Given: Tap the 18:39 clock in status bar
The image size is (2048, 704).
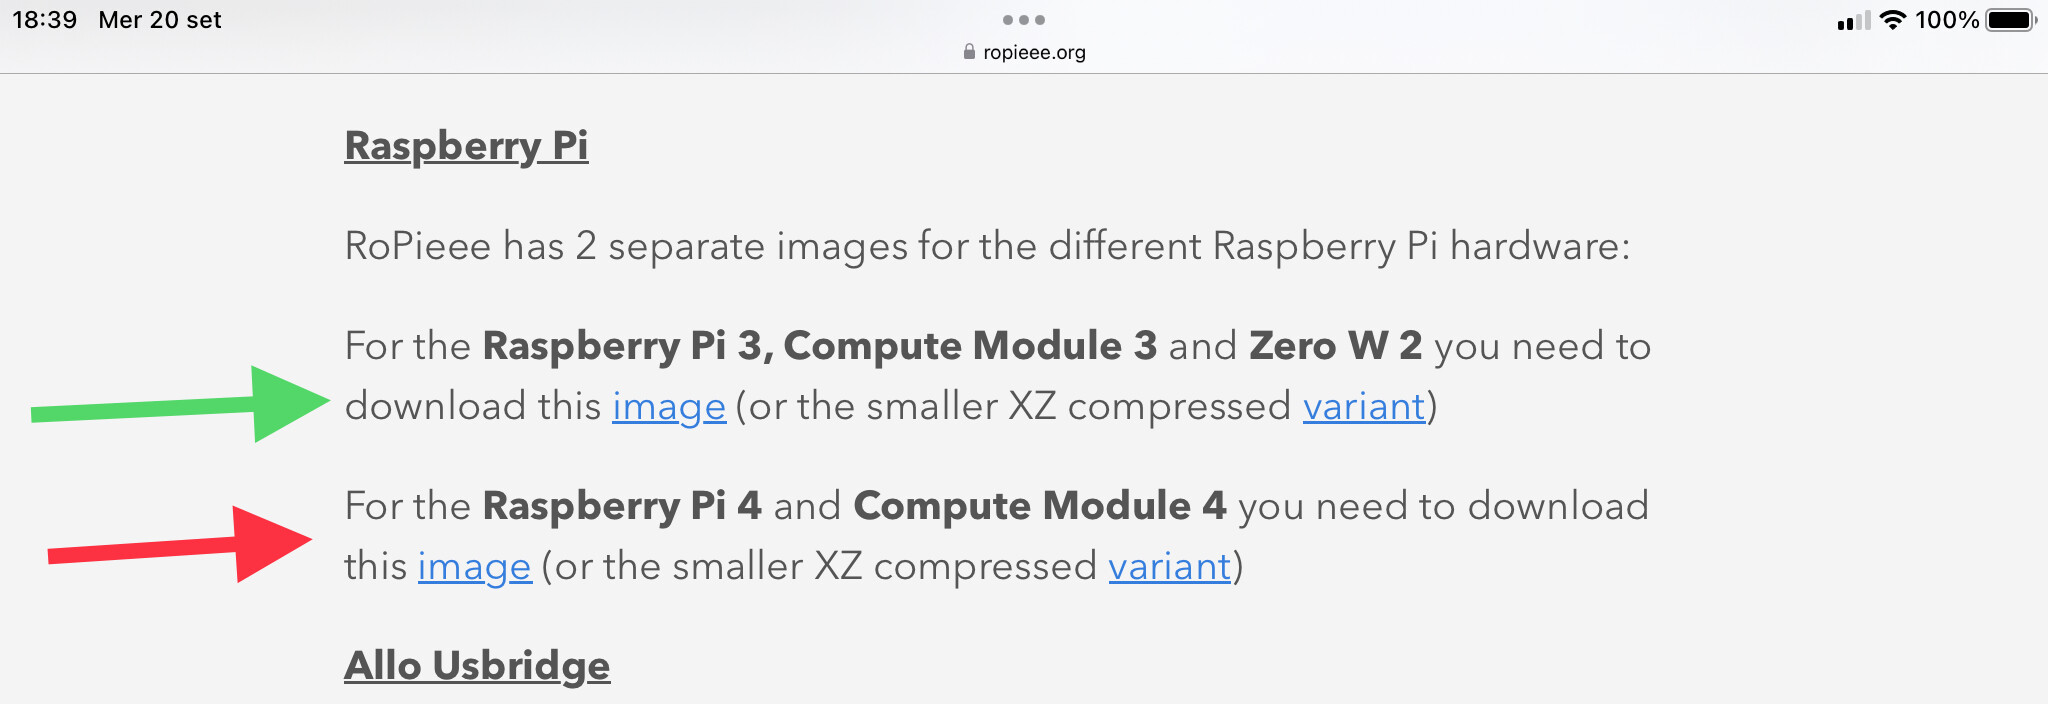Looking at the screenshot, I should [x=45, y=20].
